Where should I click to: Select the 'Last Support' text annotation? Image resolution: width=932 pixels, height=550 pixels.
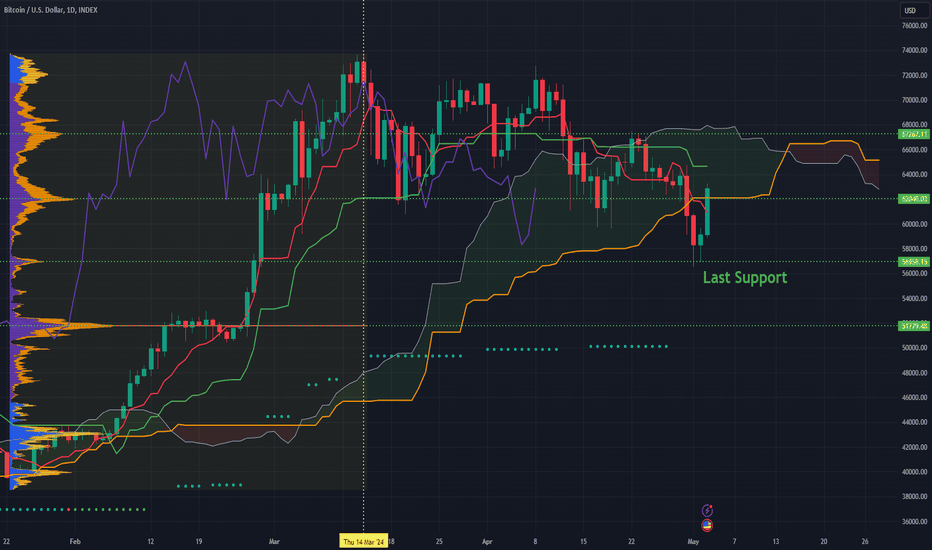click(745, 278)
